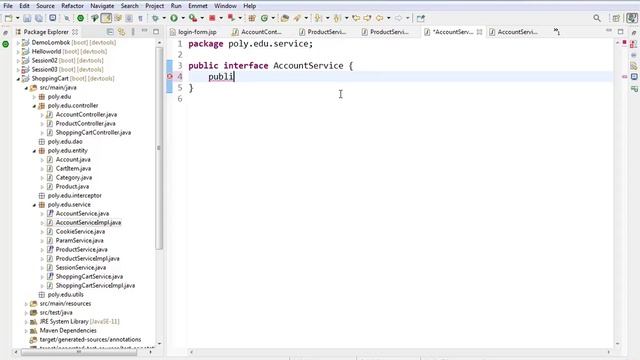Open the File menu
Screen dimensions: 640x360
pos(8,6)
